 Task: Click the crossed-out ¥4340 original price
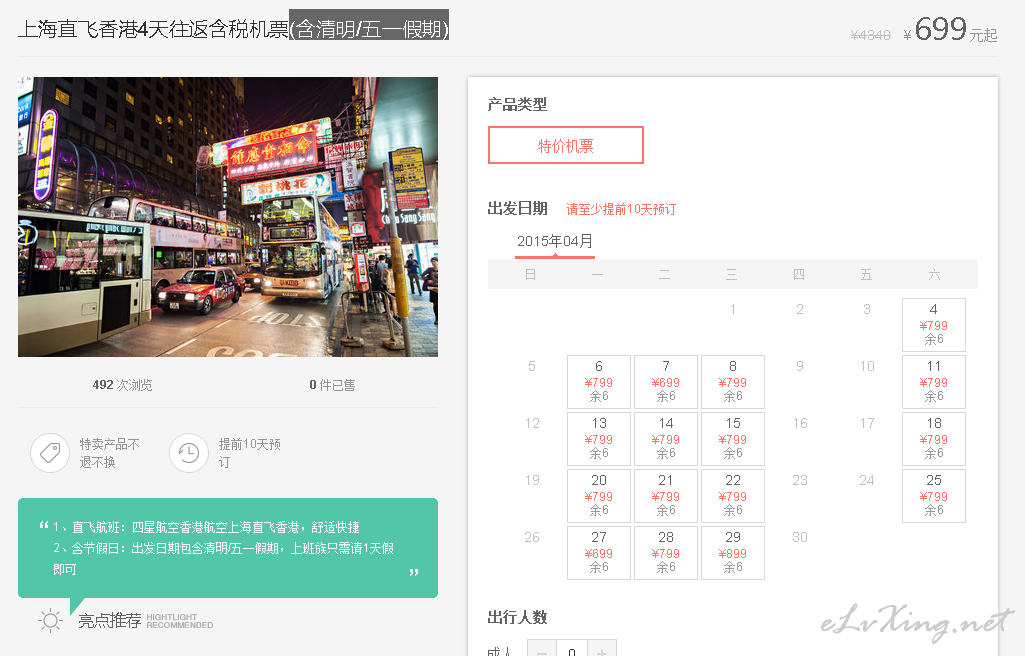tap(870, 35)
